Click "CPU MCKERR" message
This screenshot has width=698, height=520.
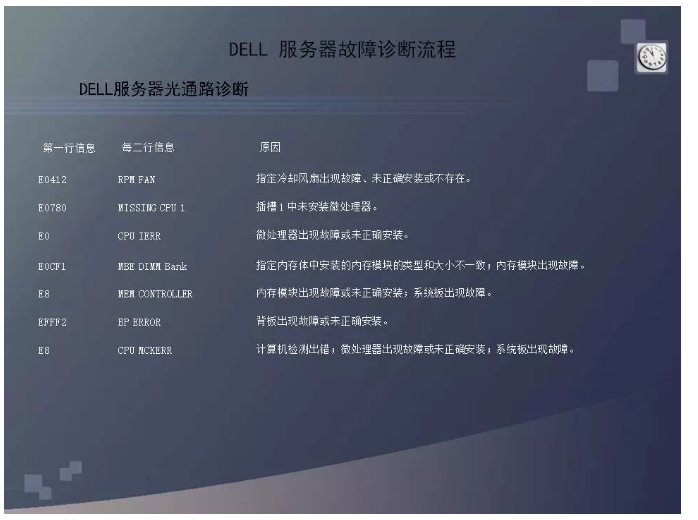click(145, 351)
